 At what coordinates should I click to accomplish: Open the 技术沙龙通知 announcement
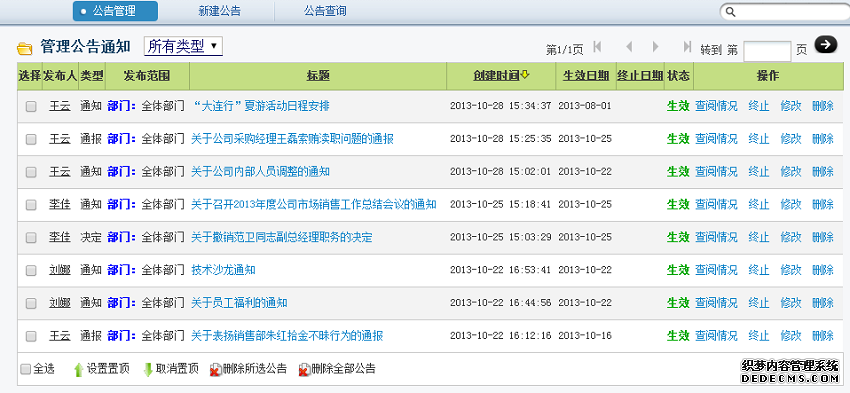click(223, 270)
